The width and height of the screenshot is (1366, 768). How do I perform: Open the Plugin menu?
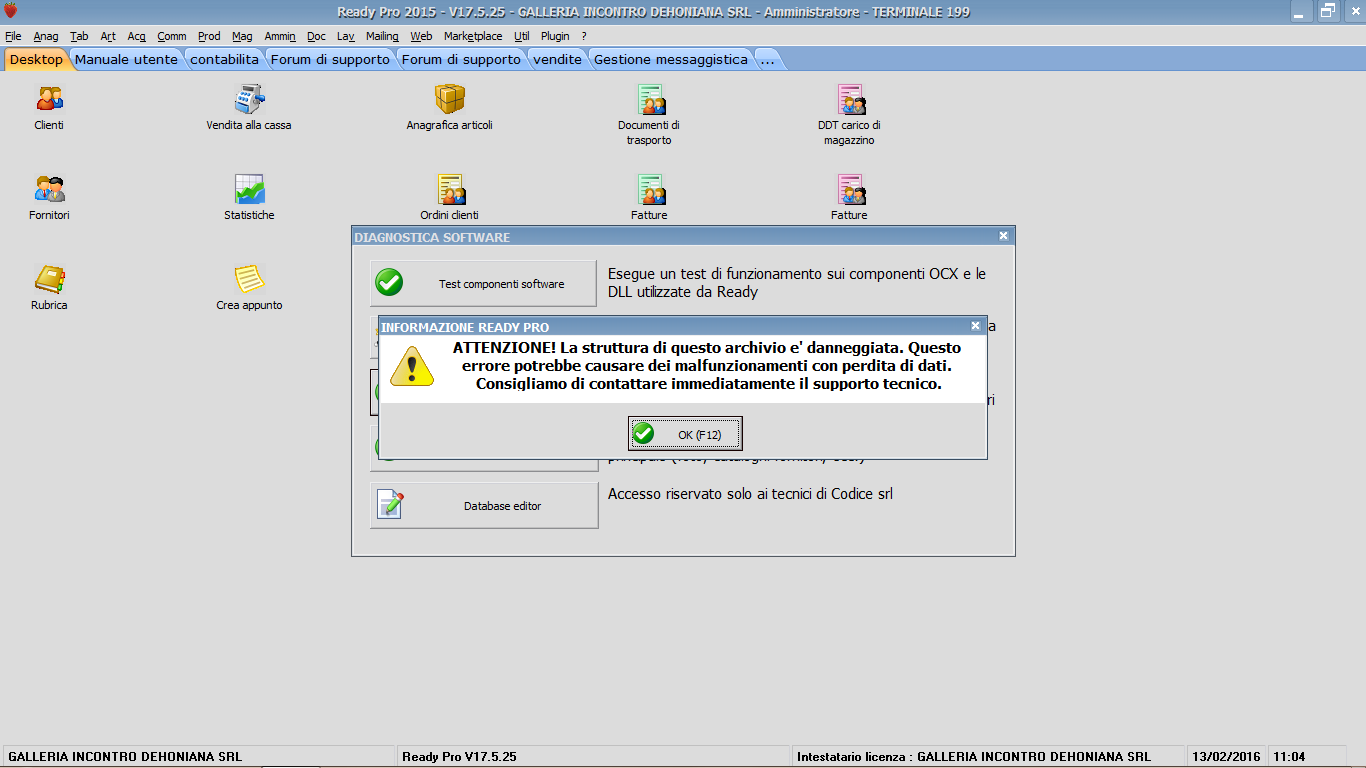click(x=555, y=36)
